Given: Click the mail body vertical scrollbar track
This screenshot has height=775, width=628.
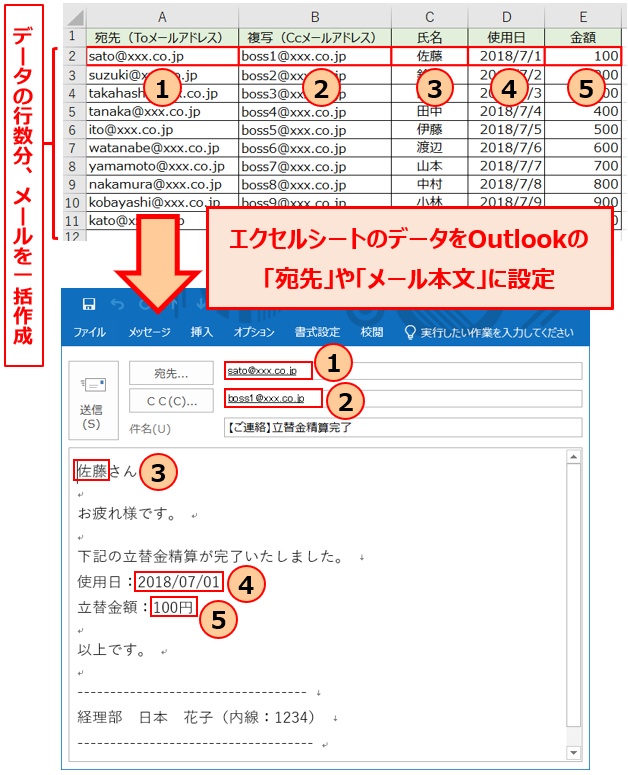Looking at the screenshot, I should pos(573,604).
